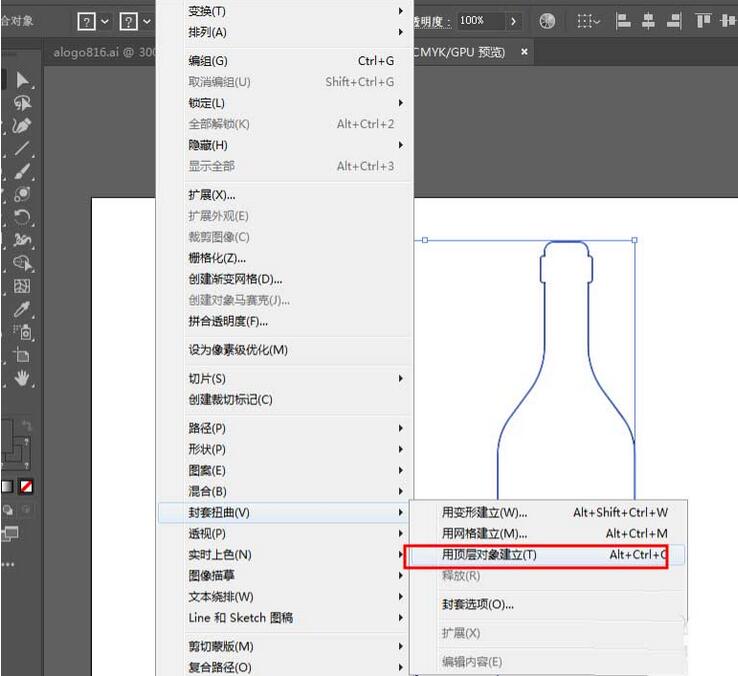Click Vertical Align Top icon
The width and height of the screenshot is (738, 676).
click(x=703, y=21)
